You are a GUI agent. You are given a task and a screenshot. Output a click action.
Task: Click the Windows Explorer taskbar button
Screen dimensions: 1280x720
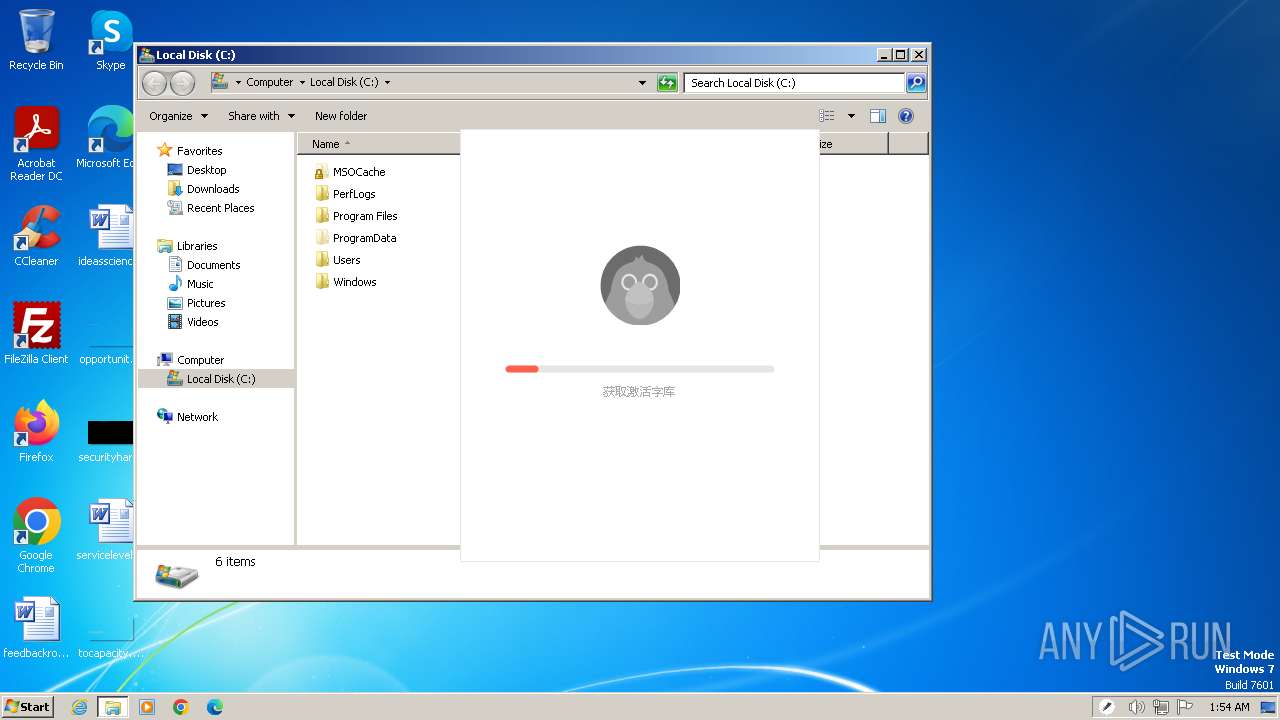coord(113,707)
